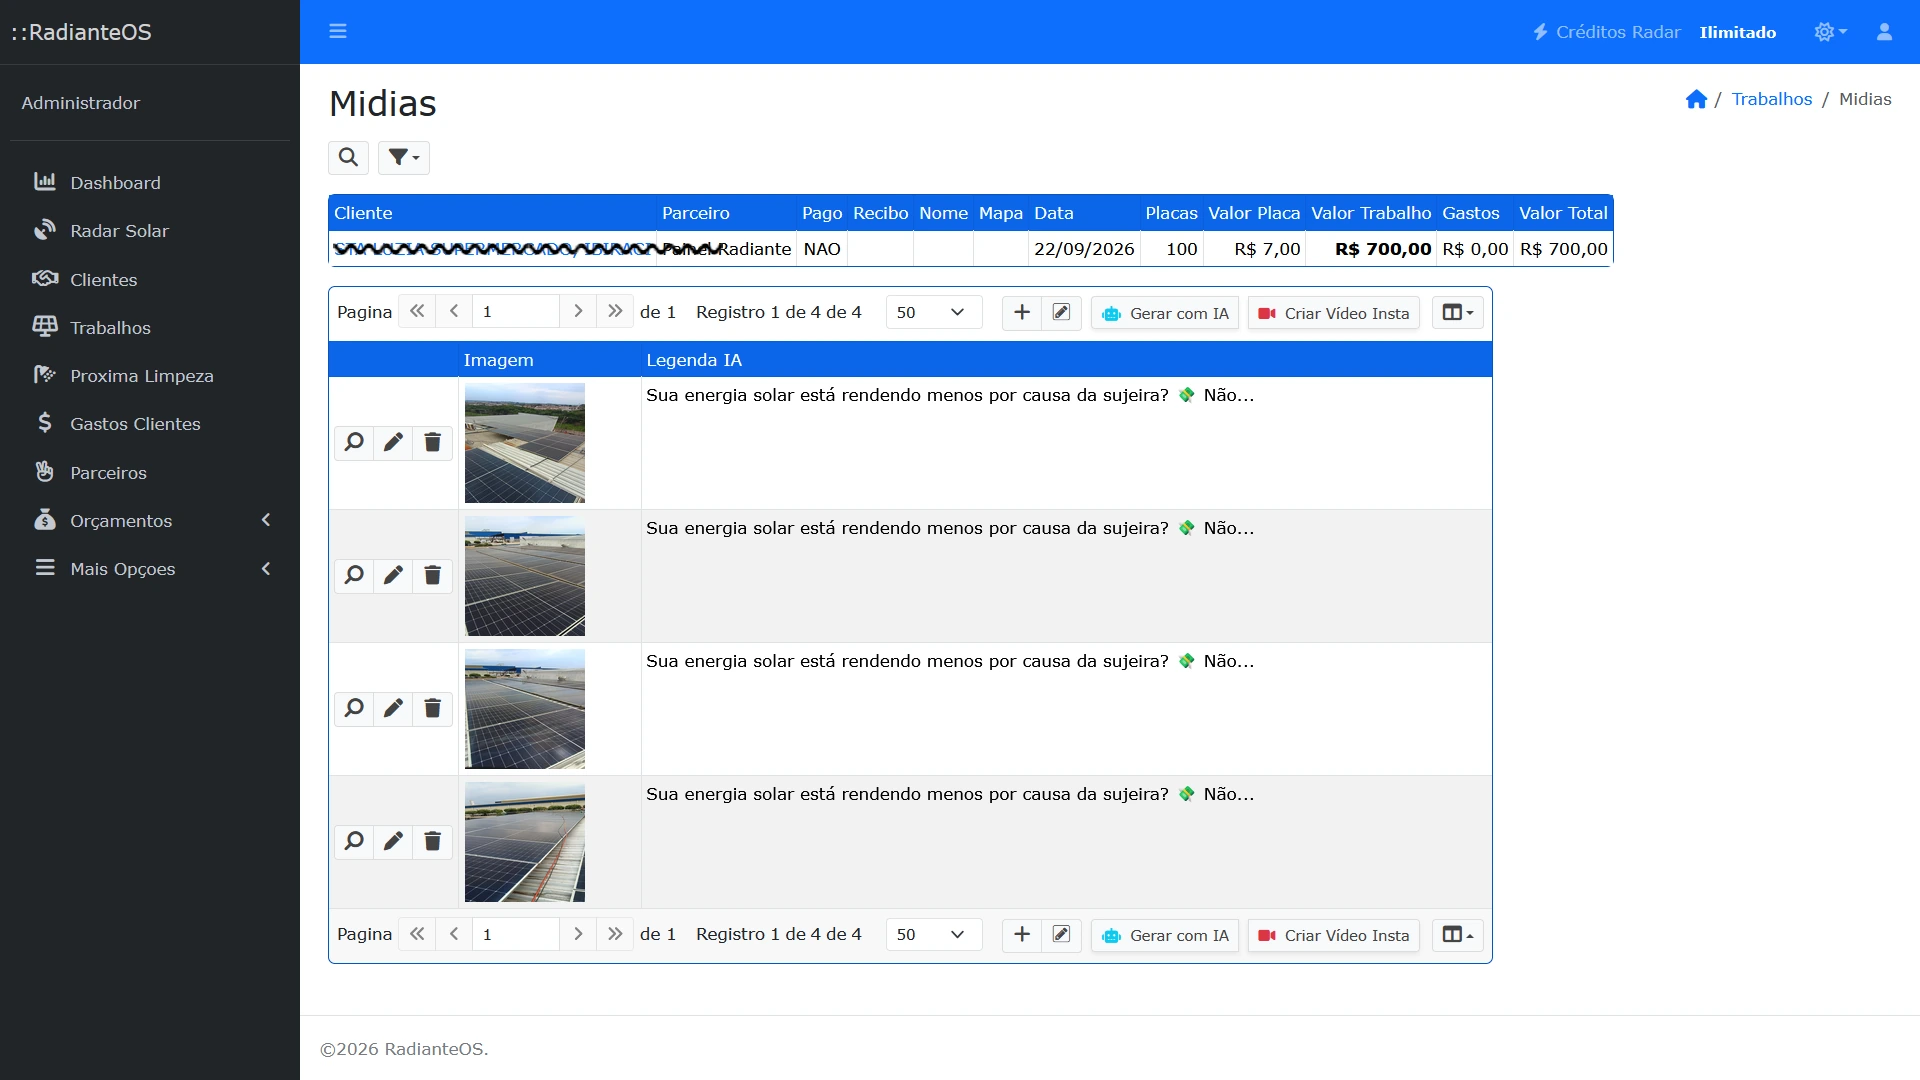The height and width of the screenshot is (1080, 1920).
Task: Click top add-record plus icon
Action: coord(1022,312)
